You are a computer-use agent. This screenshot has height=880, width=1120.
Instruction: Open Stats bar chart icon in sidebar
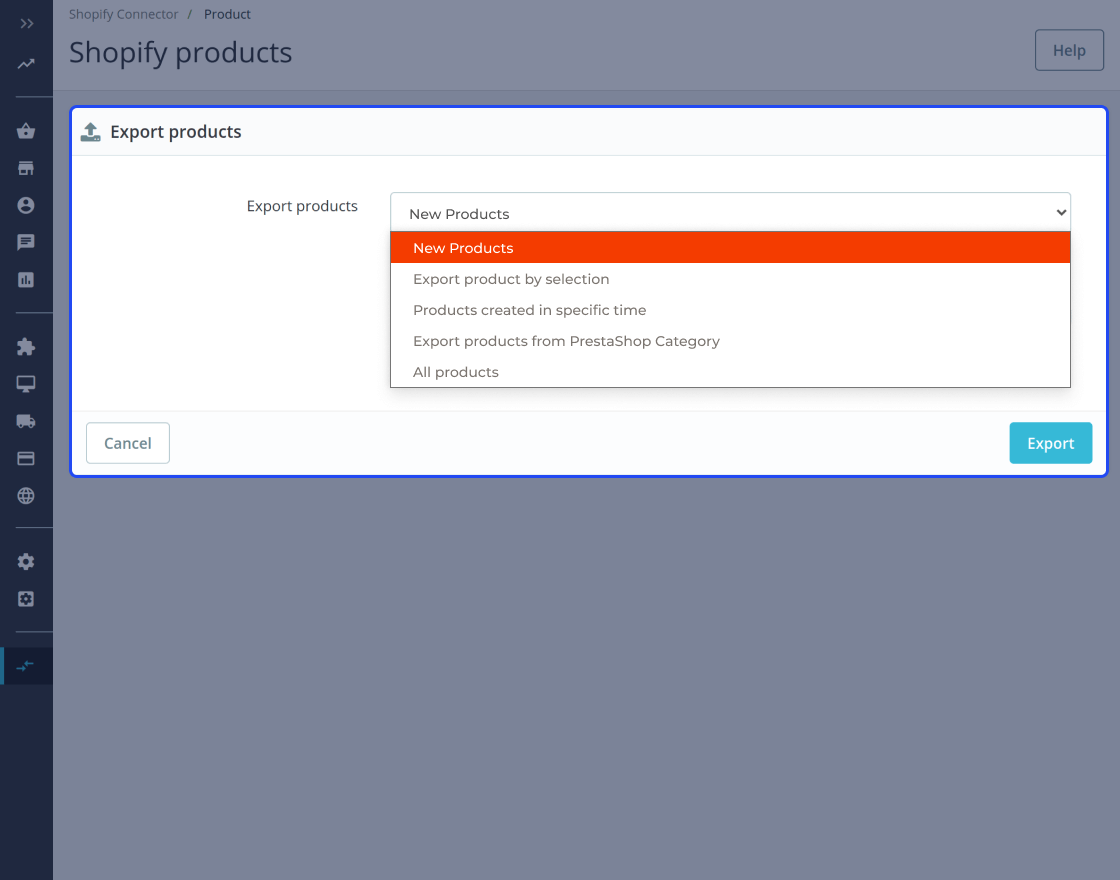coord(26,280)
